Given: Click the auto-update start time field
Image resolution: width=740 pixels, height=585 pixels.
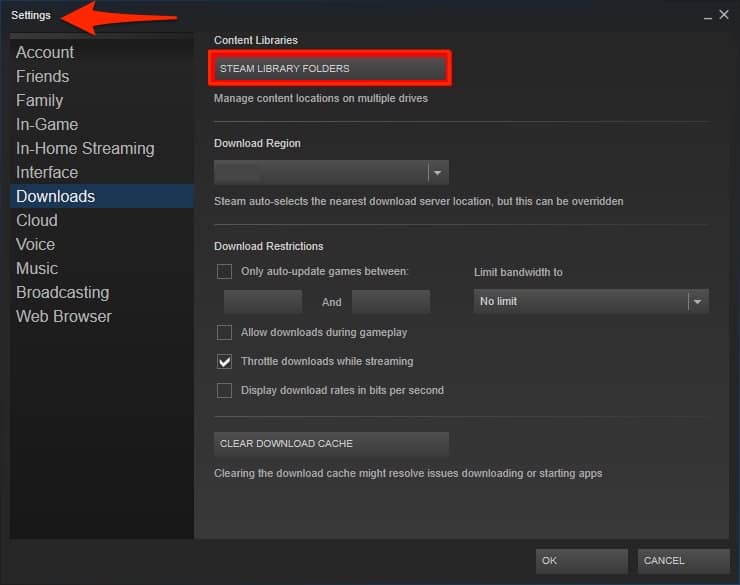Looking at the screenshot, I should pos(263,302).
